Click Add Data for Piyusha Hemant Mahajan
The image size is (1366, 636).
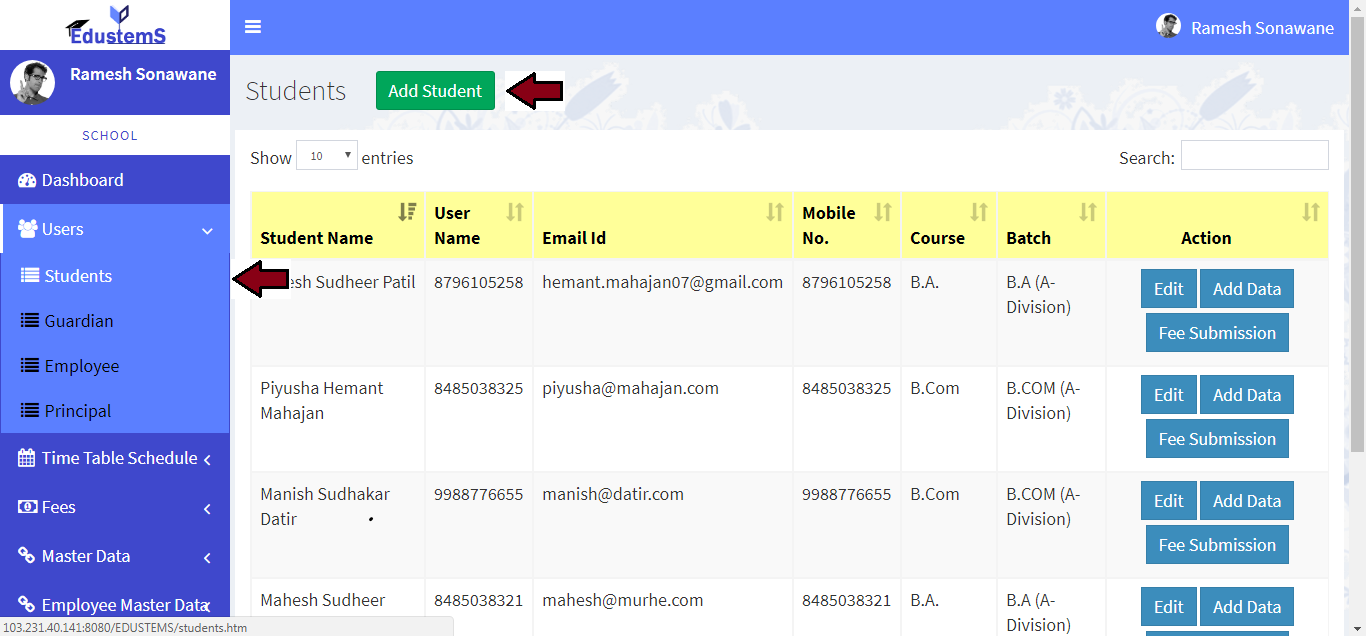click(x=1247, y=395)
